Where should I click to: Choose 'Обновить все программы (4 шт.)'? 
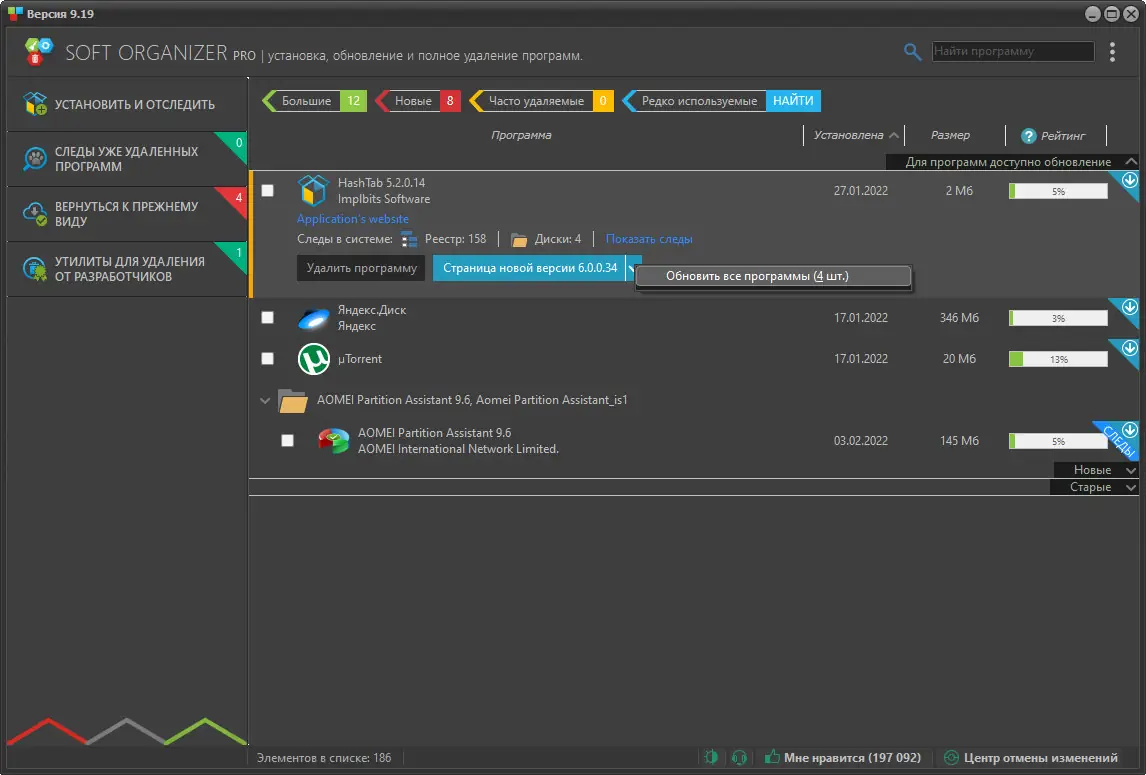773,276
